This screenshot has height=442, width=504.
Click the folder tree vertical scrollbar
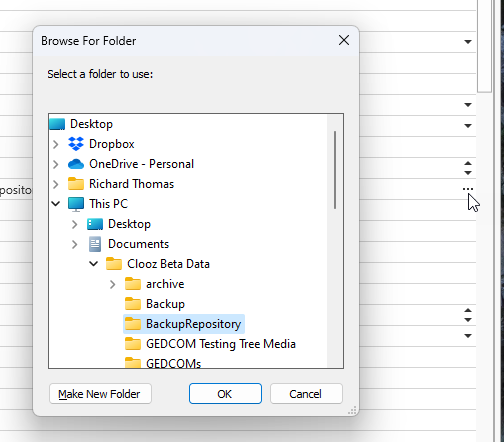coord(335,170)
